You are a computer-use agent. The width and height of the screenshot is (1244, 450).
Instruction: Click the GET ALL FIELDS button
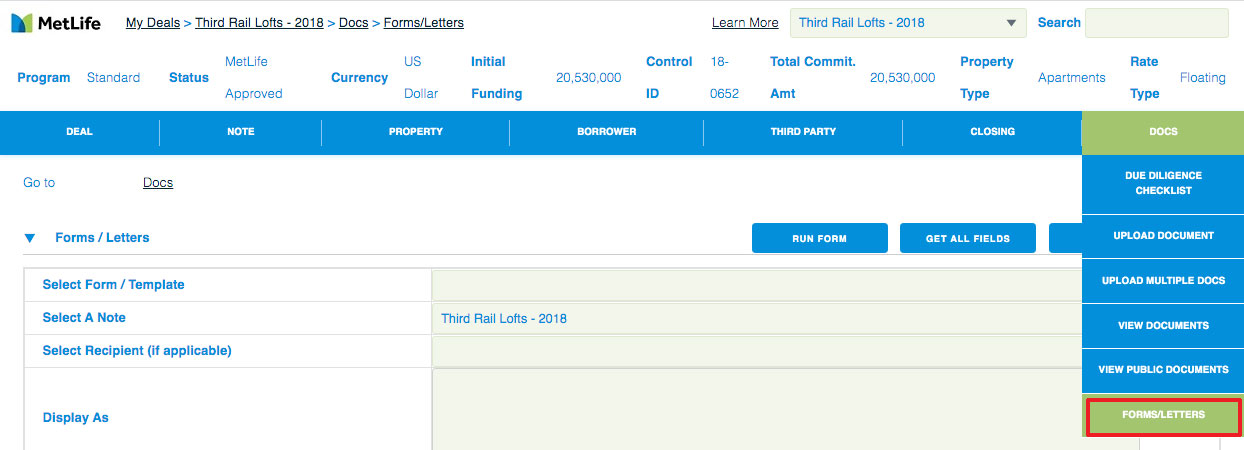pos(968,238)
